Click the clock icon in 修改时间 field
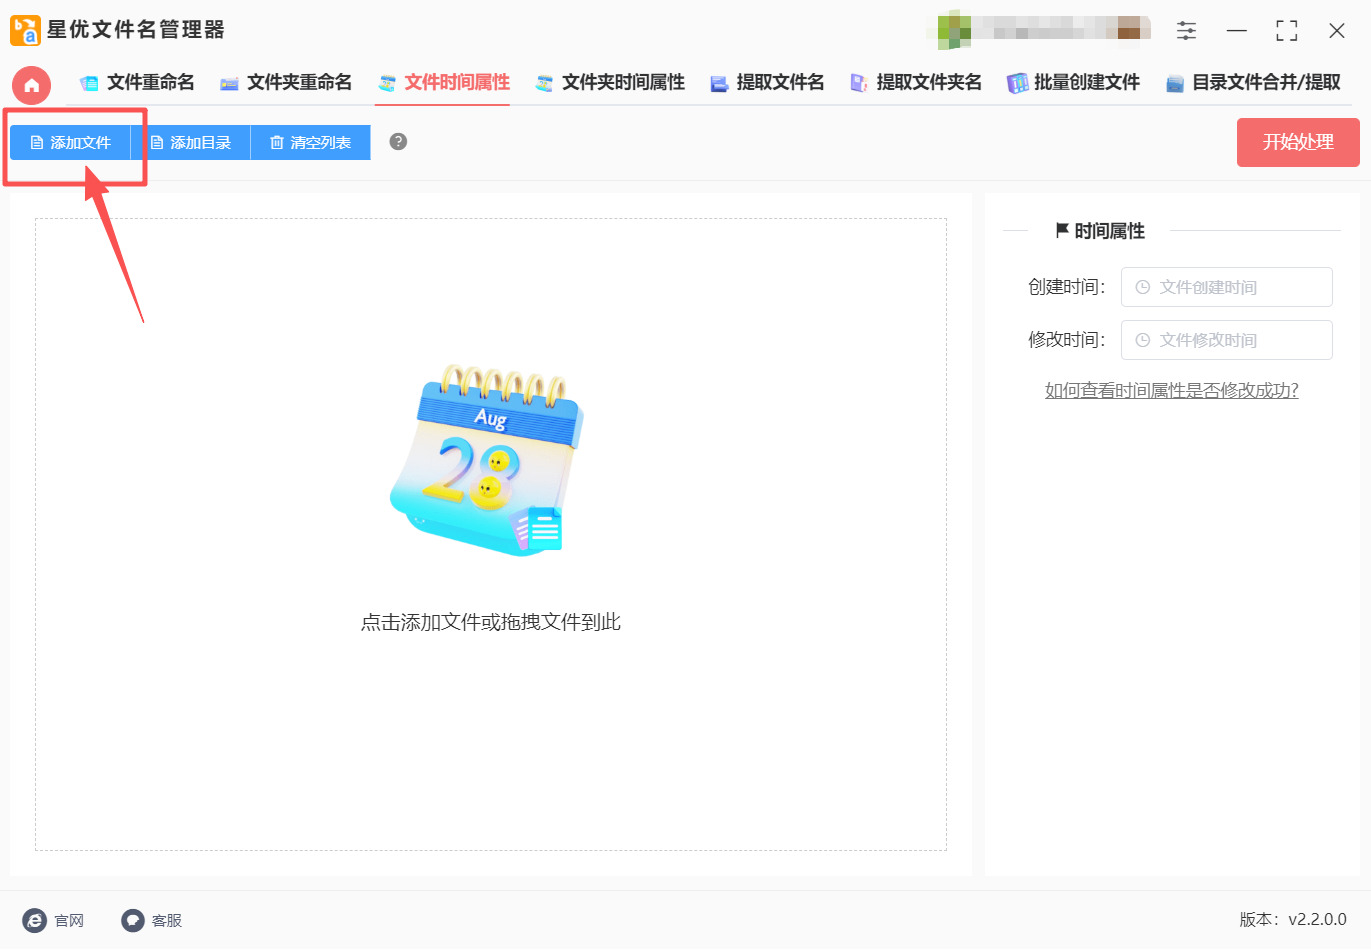This screenshot has width=1371, height=950. tap(1142, 340)
